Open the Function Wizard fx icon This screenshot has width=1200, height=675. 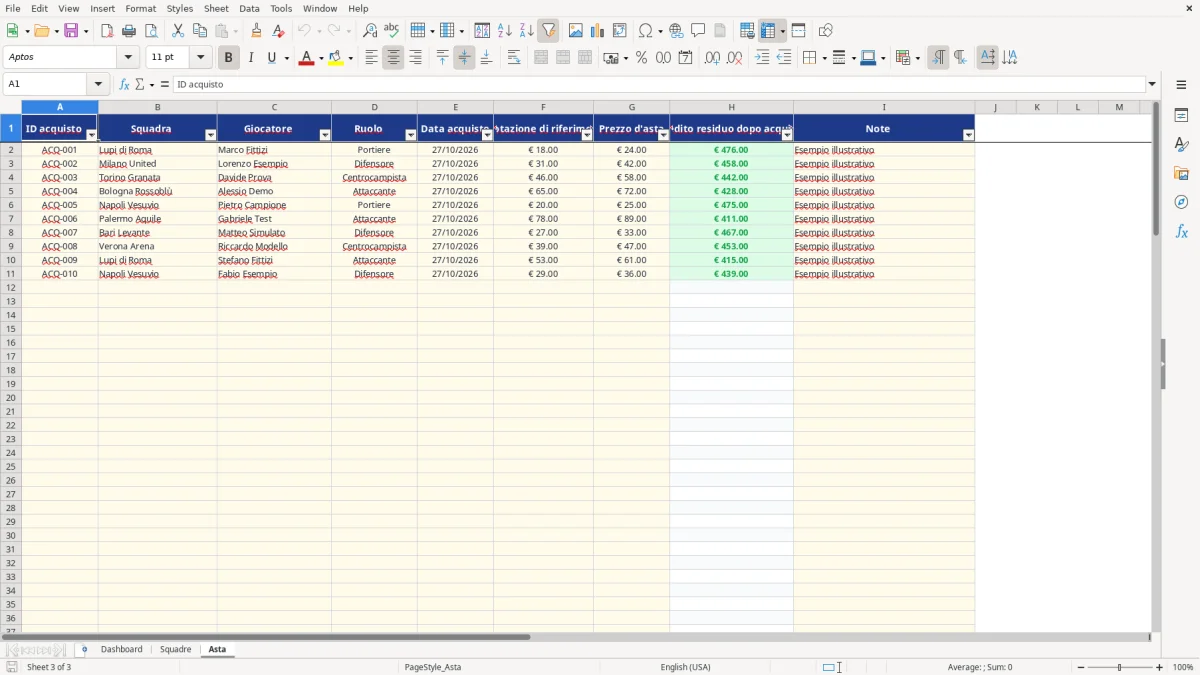[x=124, y=85]
